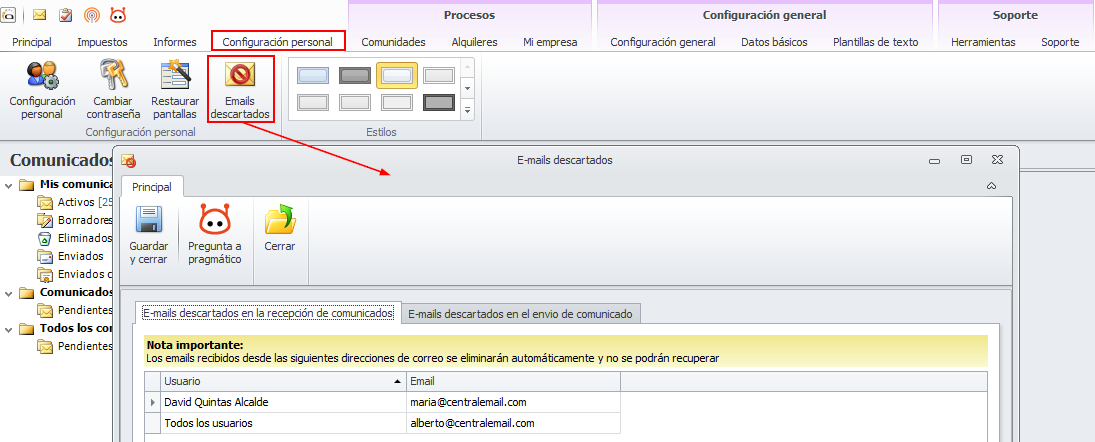This screenshot has width=1095, height=442.
Task: Click the Email column header
Action: (x=513, y=381)
